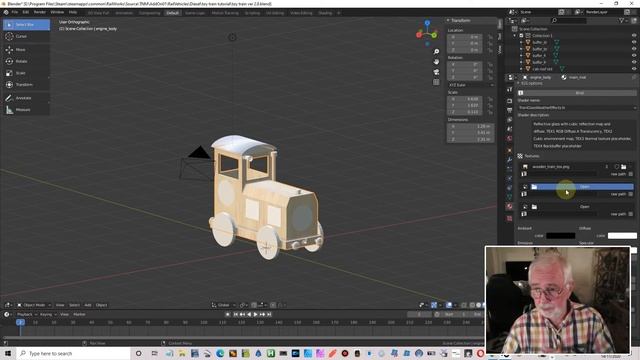The image size is (640, 360).
Task: Collapse the IGS options panel
Action: pyautogui.click(x=519, y=83)
